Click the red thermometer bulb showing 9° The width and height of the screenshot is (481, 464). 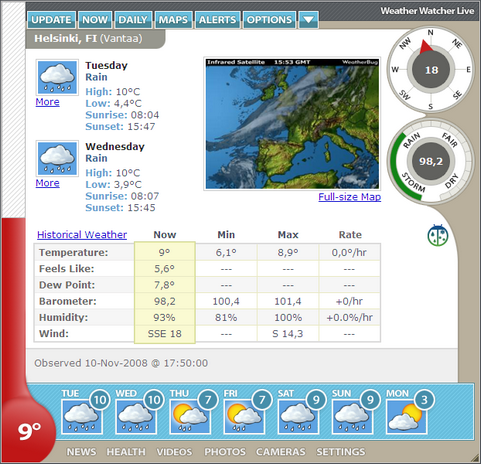coord(28,431)
